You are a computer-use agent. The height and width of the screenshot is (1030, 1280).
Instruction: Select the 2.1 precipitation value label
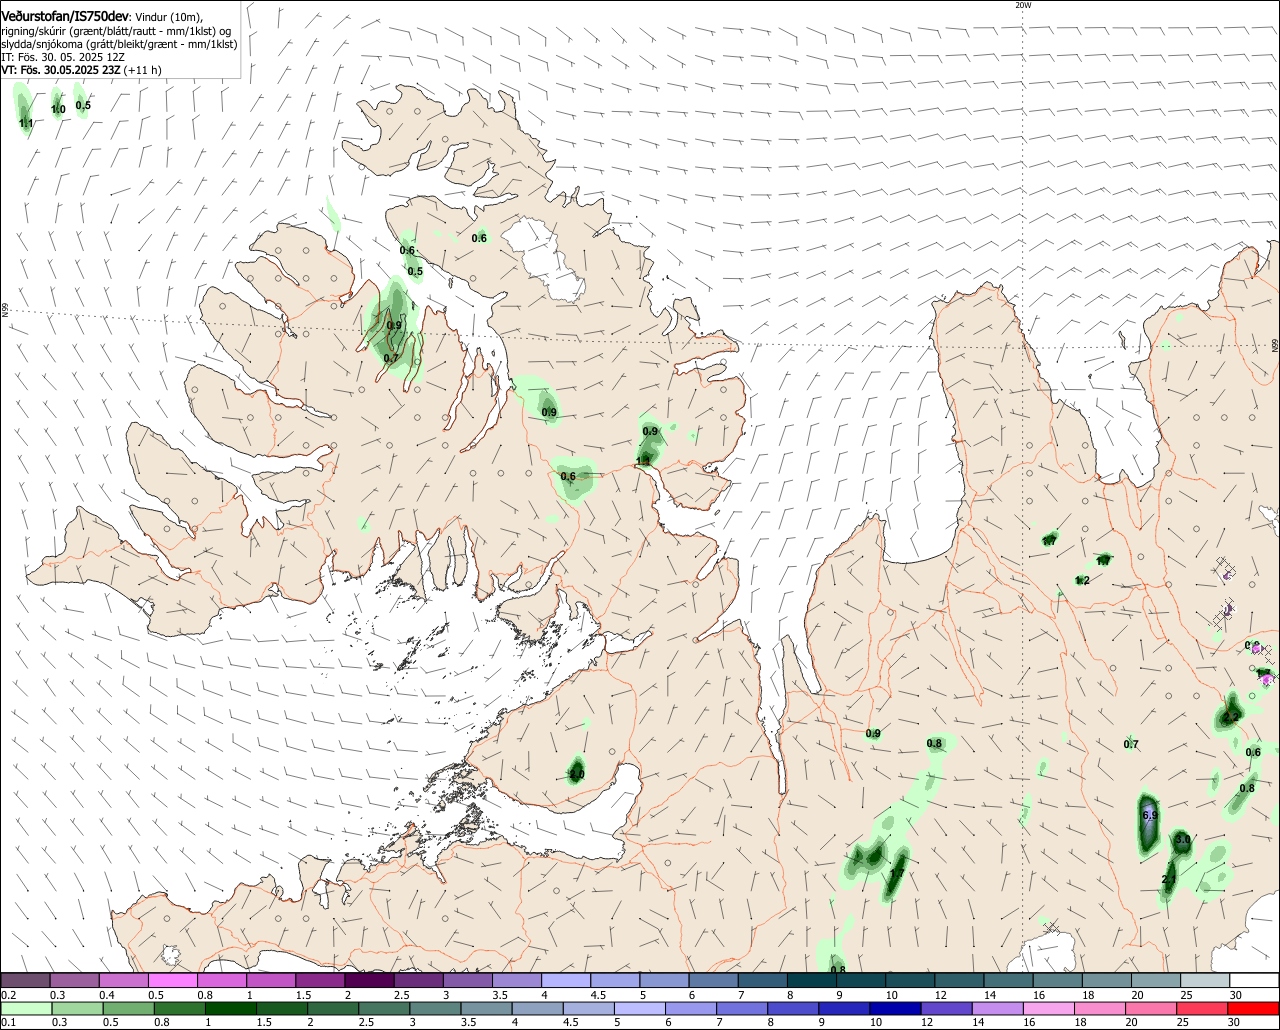[1168, 879]
